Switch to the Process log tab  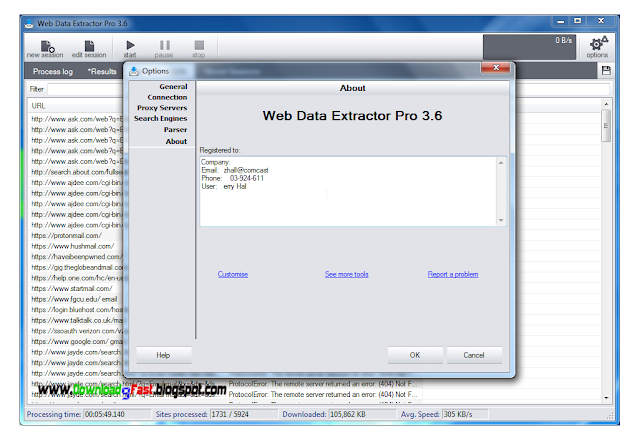(x=53, y=71)
